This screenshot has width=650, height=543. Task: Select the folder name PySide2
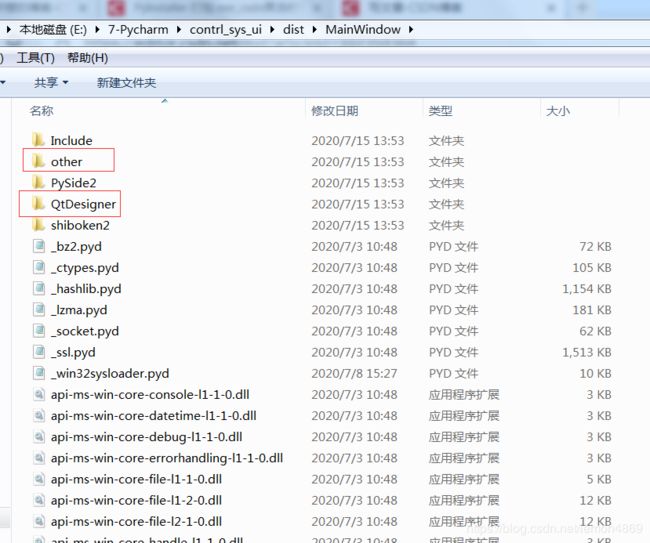point(73,183)
